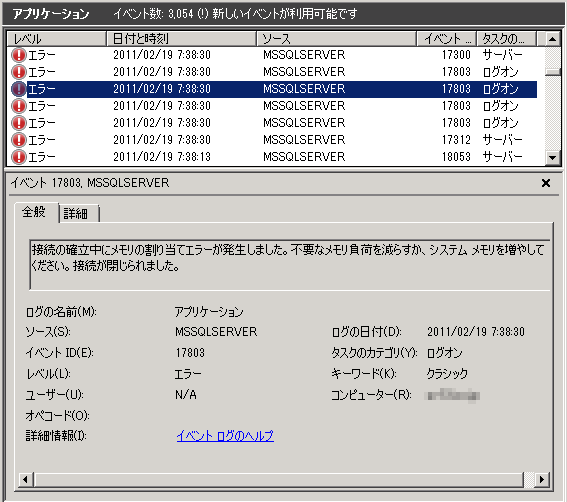Click the error icon of event 18053 row
Image resolution: width=567 pixels, height=502 pixels.
18,157
